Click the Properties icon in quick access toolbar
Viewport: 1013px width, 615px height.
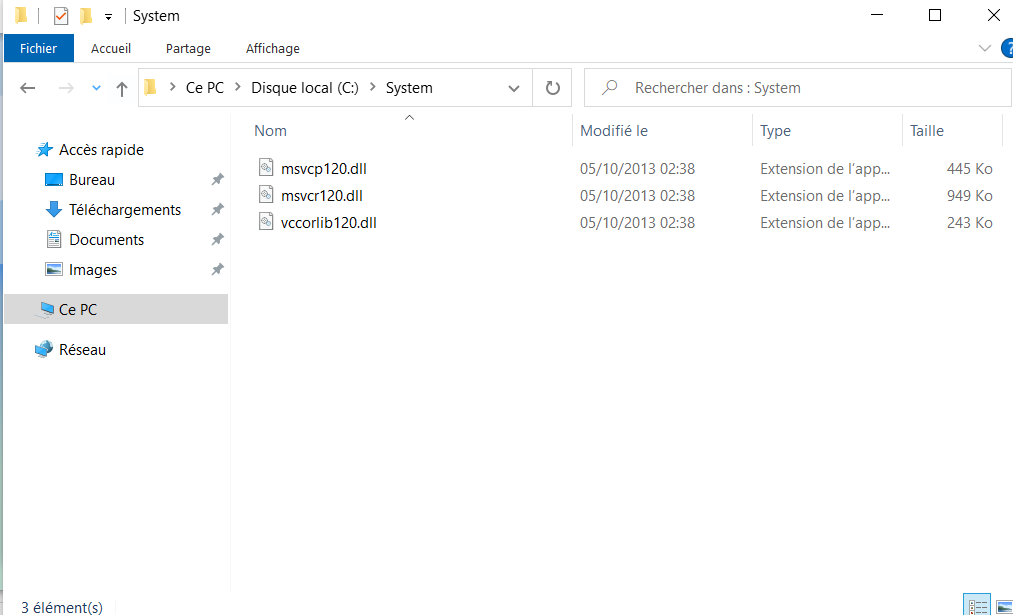click(x=61, y=16)
